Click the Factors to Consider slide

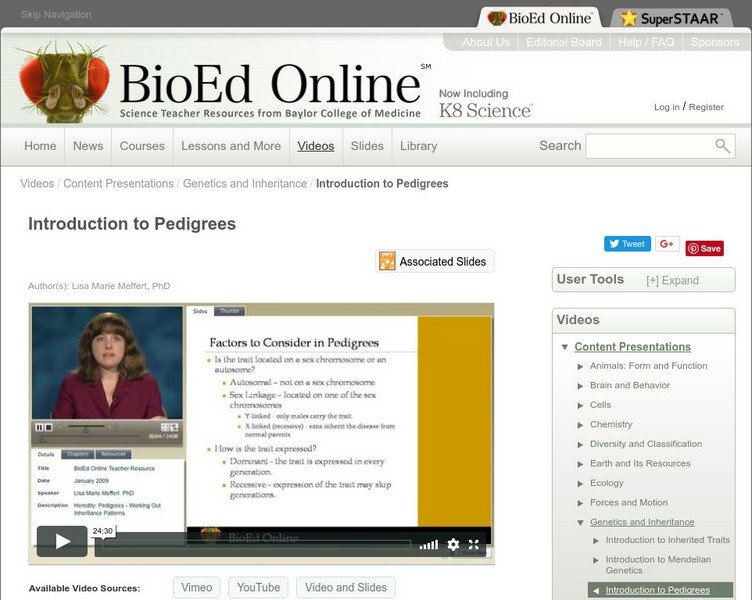[302, 421]
